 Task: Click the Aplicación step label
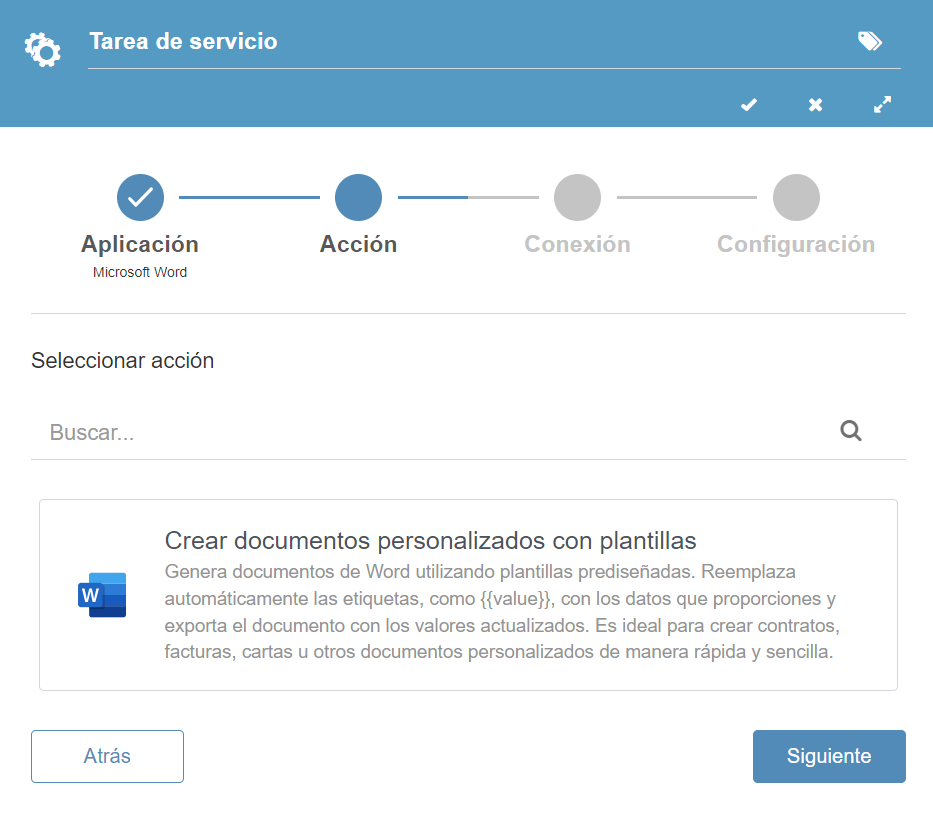140,244
